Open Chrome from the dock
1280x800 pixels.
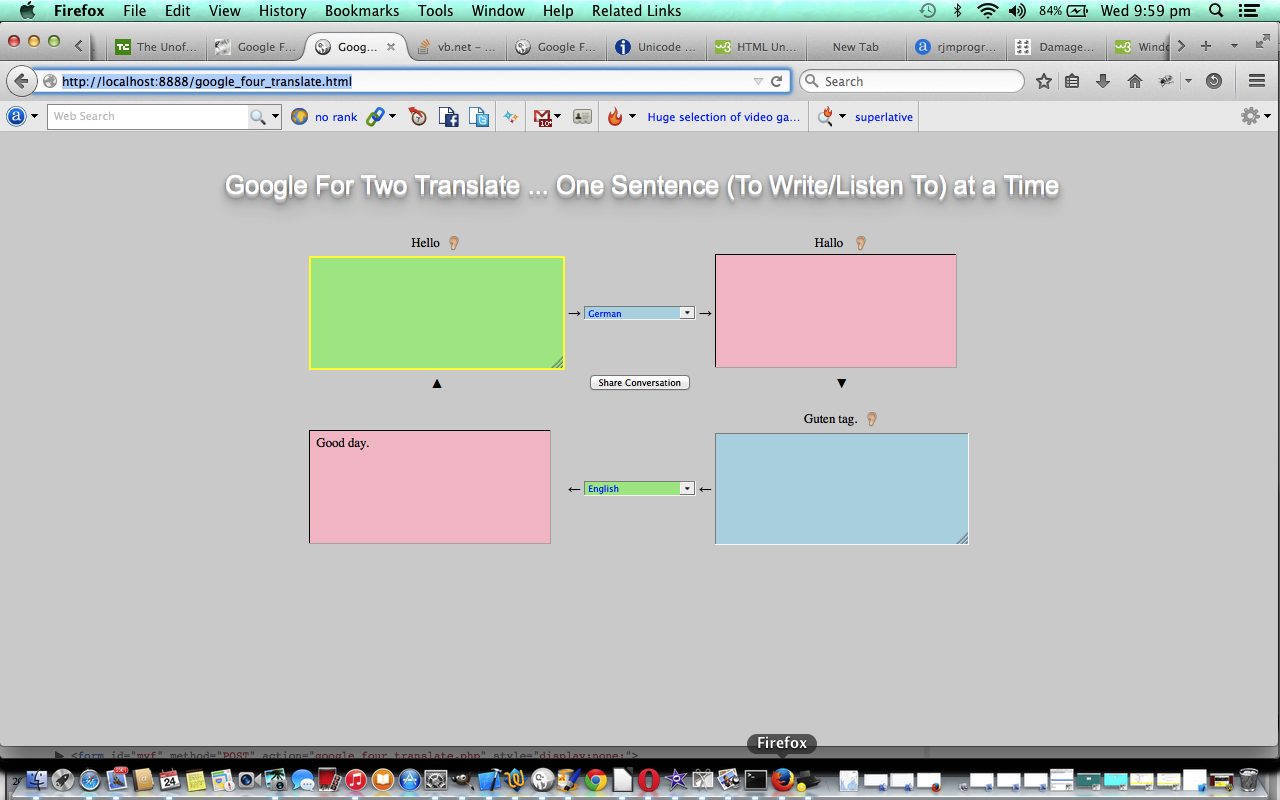point(595,780)
